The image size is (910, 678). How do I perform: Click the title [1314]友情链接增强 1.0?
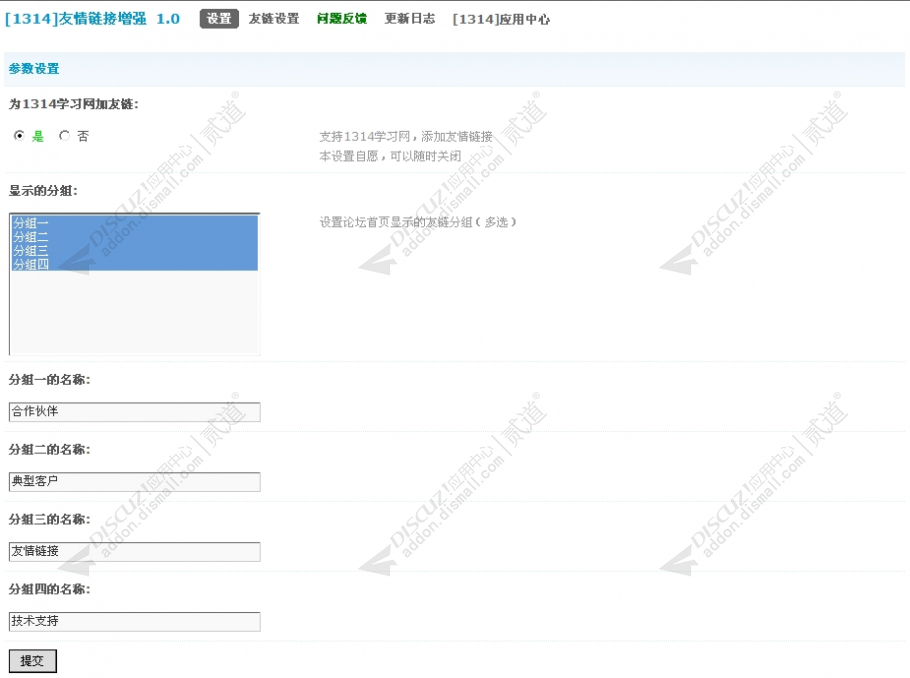tap(92, 19)
